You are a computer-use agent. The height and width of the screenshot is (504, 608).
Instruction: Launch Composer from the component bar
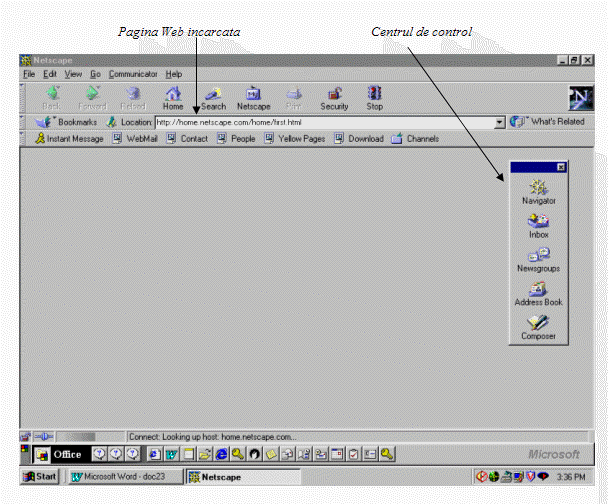[539, 328]
